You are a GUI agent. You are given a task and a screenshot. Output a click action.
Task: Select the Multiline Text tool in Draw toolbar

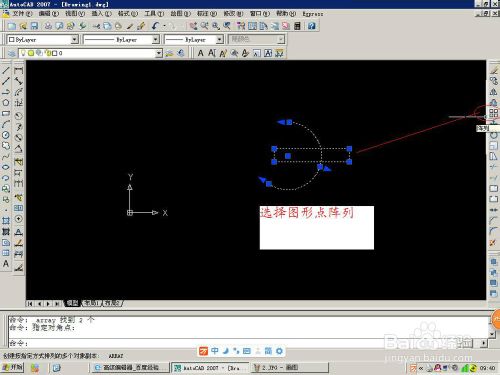6,264
